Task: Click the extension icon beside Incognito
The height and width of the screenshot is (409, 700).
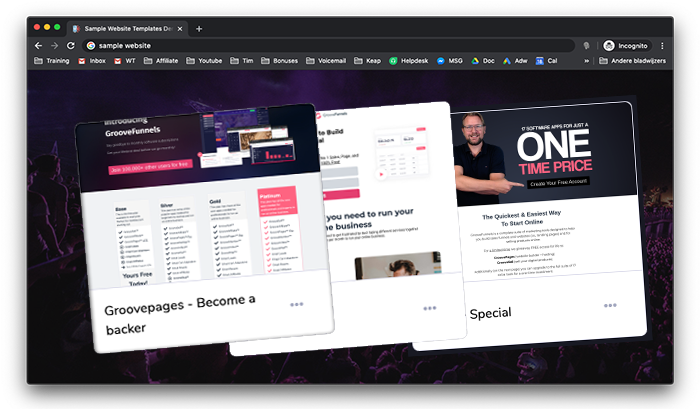Action: pyautogui.click(x=587, y=46)
